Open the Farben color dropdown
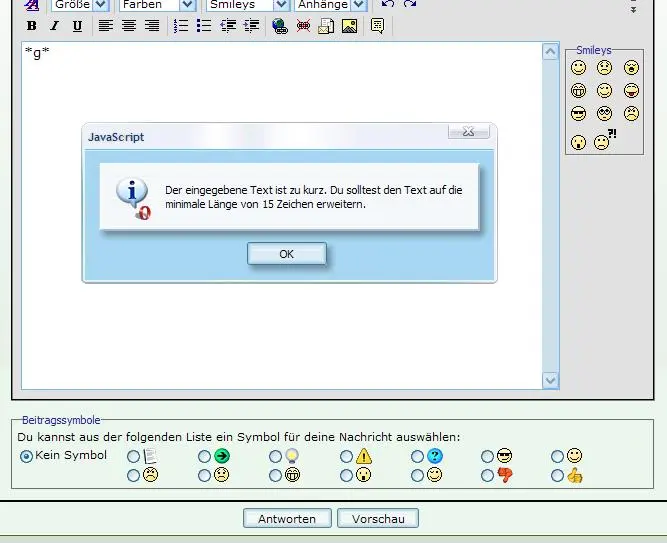 [186, 5]
